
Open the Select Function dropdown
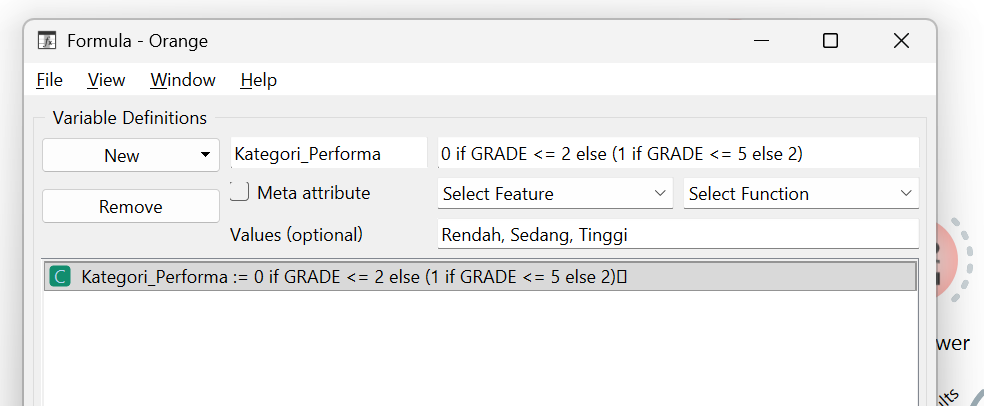click(801, 193)
